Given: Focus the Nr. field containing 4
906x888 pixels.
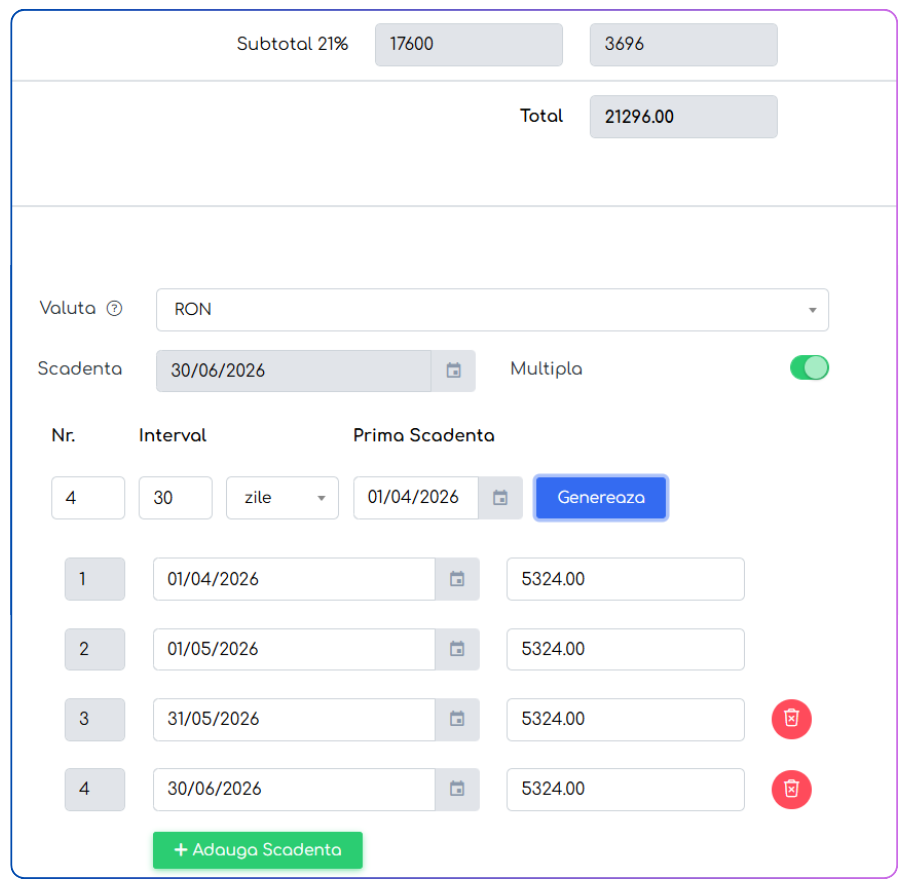Looking at the screenshot, I should (88, 497).
